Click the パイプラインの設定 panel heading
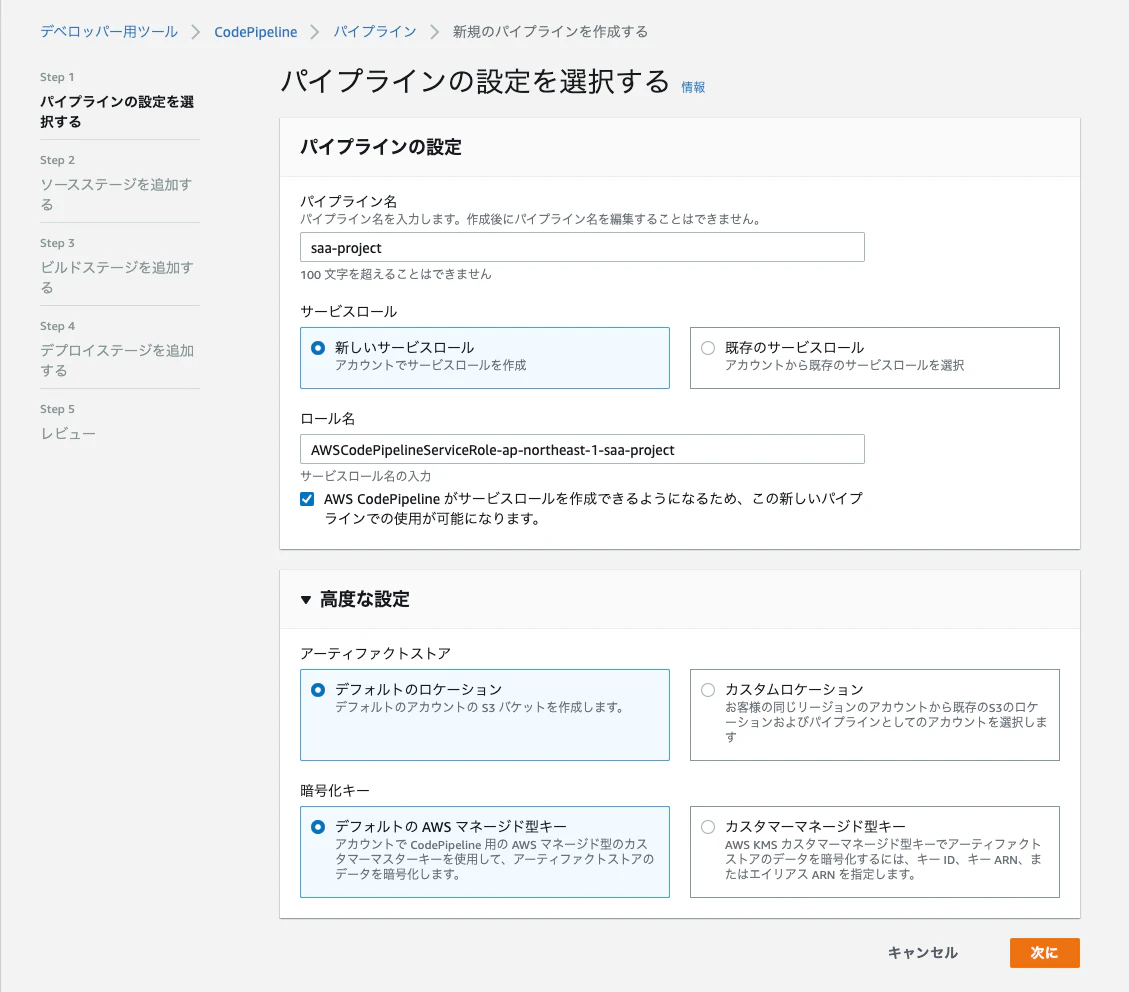 tap(381, 147)
